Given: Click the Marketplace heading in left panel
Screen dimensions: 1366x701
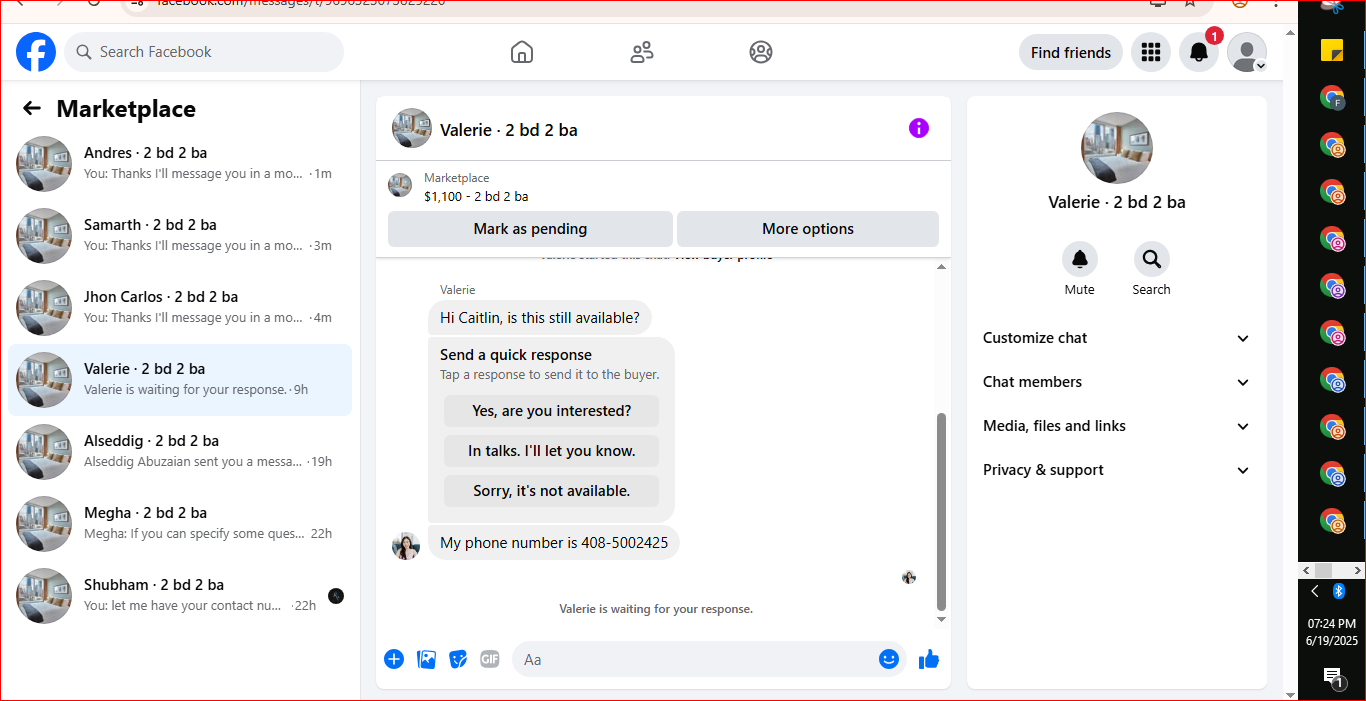Looking at the screenshot, I should 126,108.
